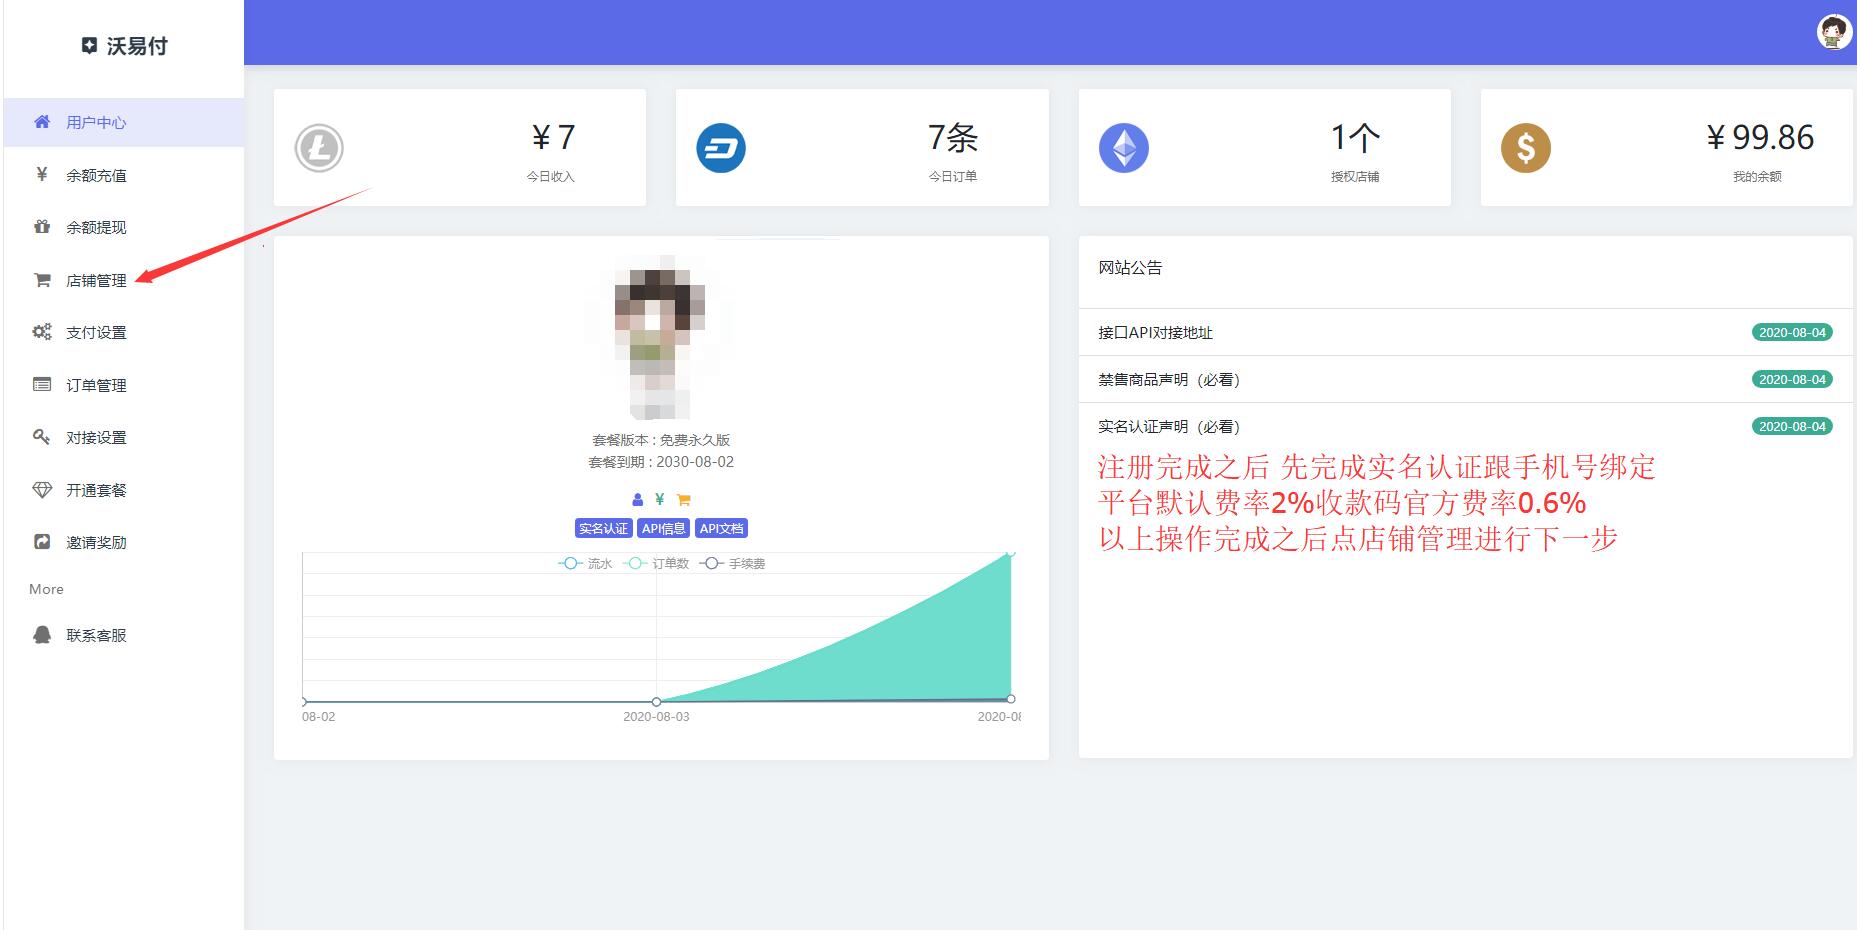Open the 接口API对接地址 announcement
Screen dimensions: 1857x930
[1155, 333]
